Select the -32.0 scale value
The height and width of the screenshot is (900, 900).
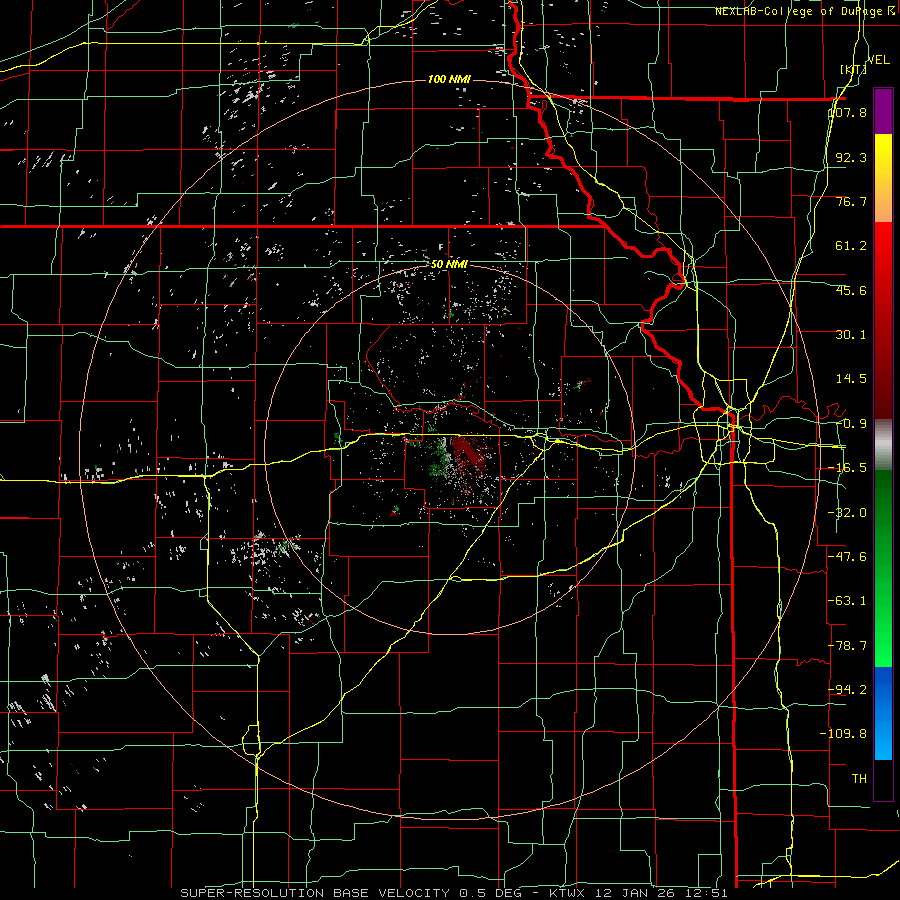(848, 513)
